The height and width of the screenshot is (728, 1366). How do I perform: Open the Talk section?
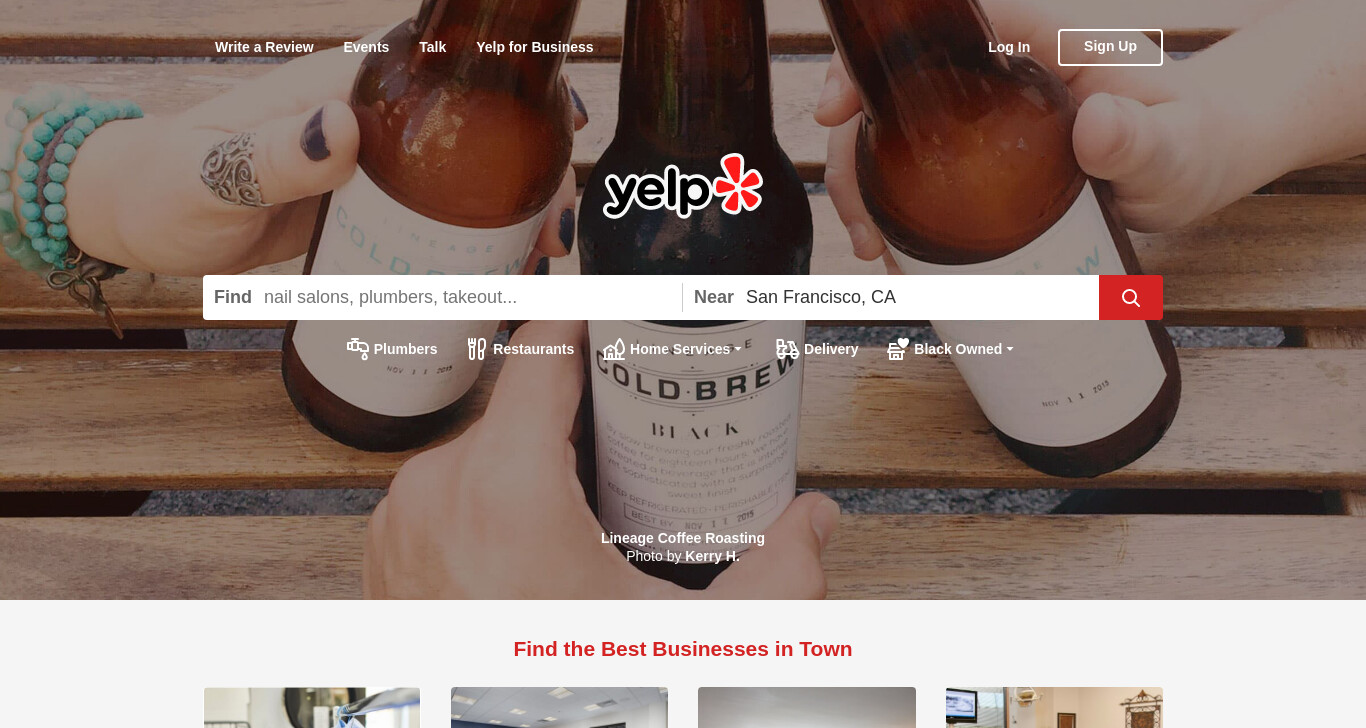pos(432,47)
